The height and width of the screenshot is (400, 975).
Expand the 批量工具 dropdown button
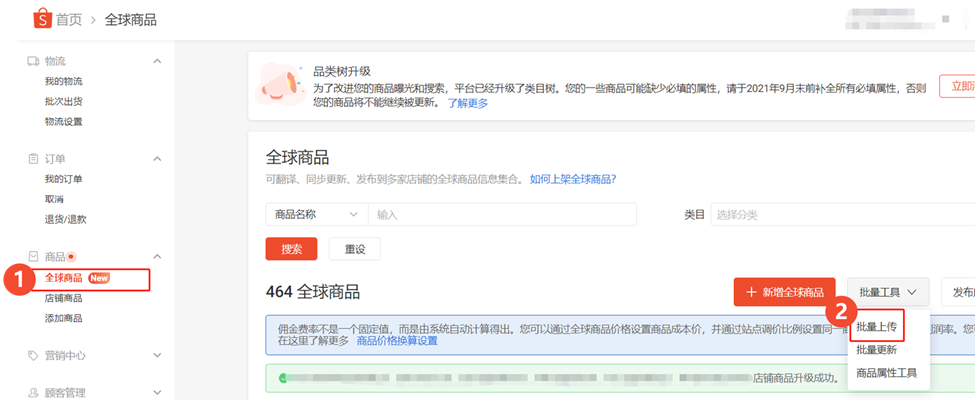pos(888,292)
